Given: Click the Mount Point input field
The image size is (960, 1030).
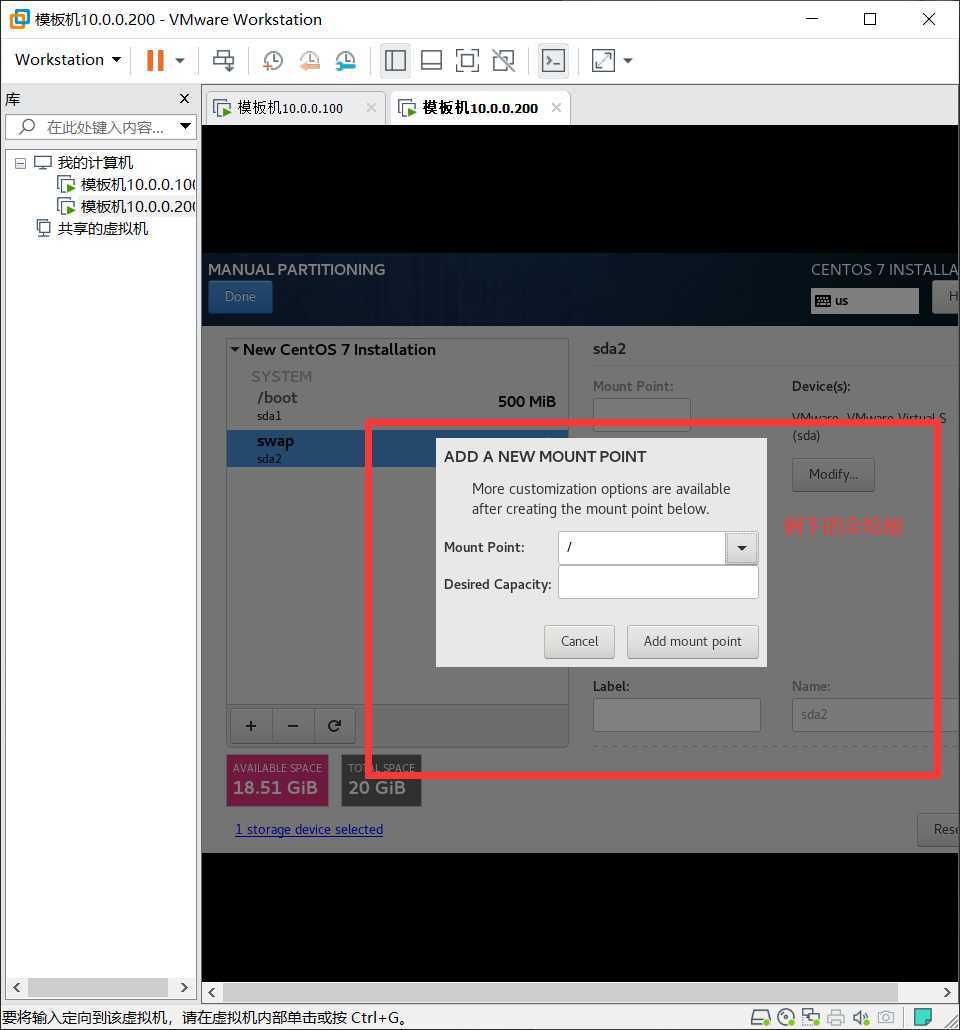Looking at the screenshot, I should 642,547.
